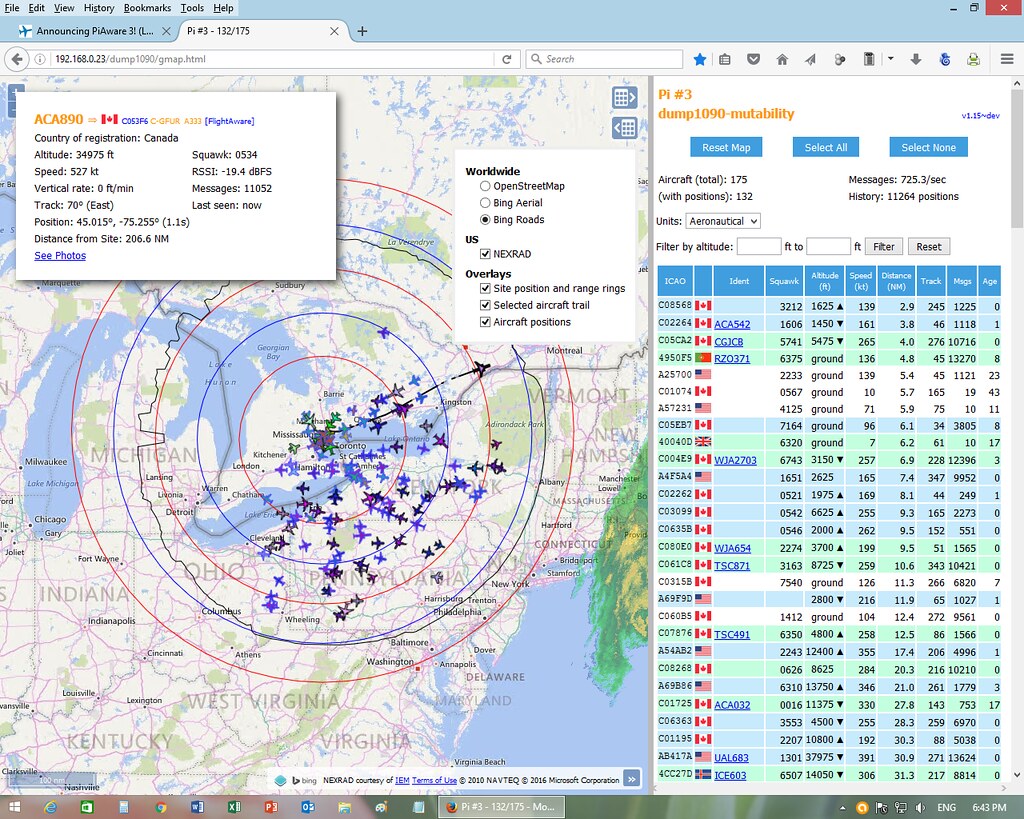
Task: Open the History menu
Action: [99, 8]
